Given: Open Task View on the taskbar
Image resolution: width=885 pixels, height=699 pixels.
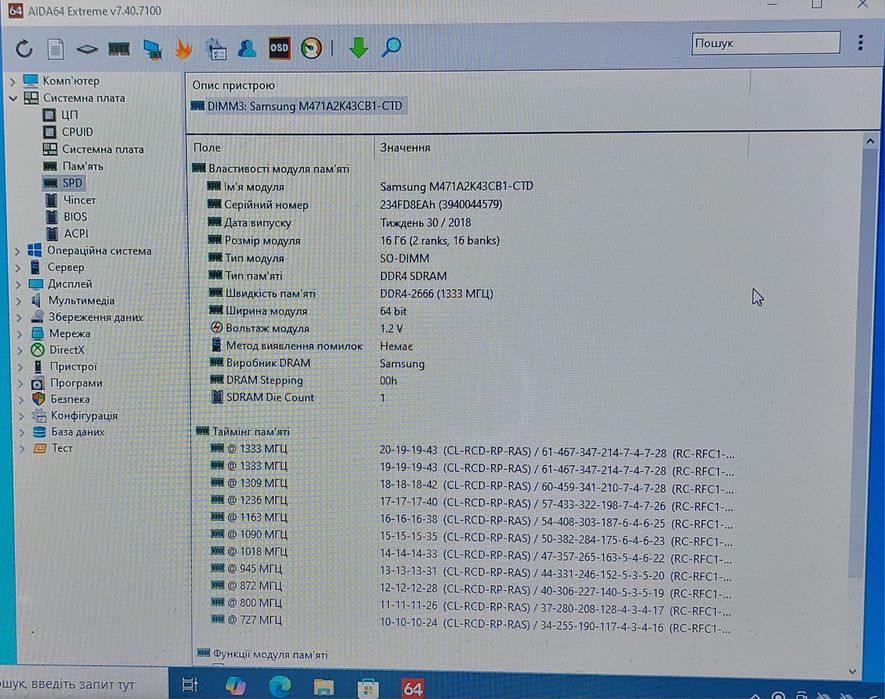Looking at the screenshot, I should point(190,686).
